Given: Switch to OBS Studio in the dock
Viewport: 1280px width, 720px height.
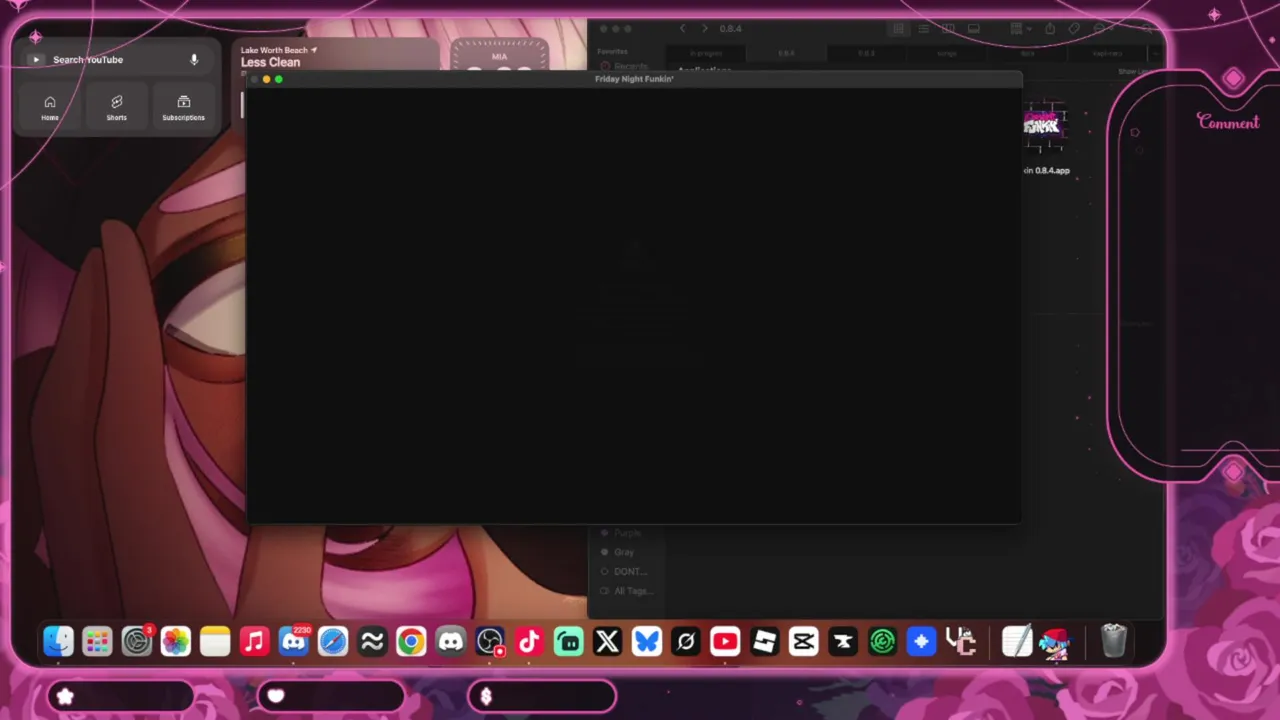Looking at the screenshot, I should coord(490,641).
